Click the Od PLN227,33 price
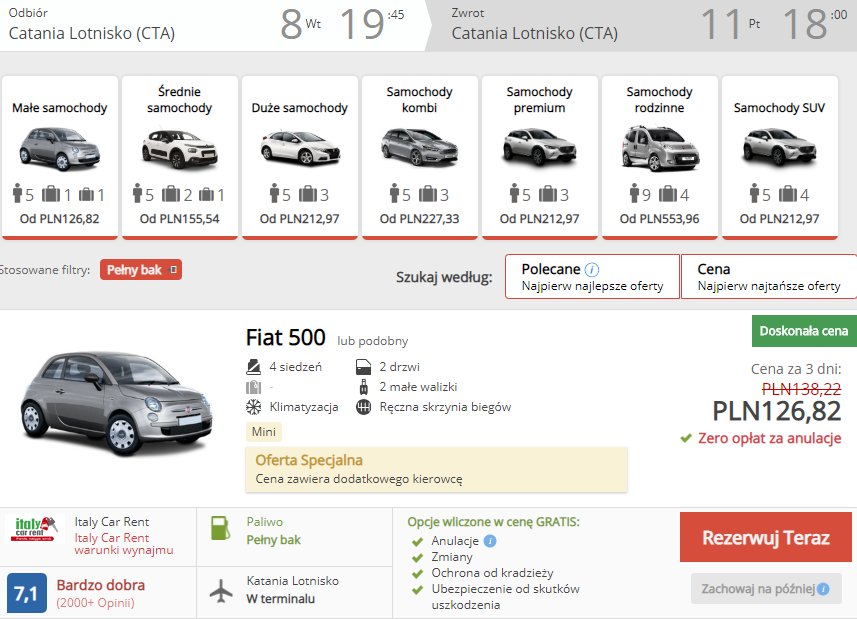The height and width of the screenshot is (619, 857). pos(420,219)
